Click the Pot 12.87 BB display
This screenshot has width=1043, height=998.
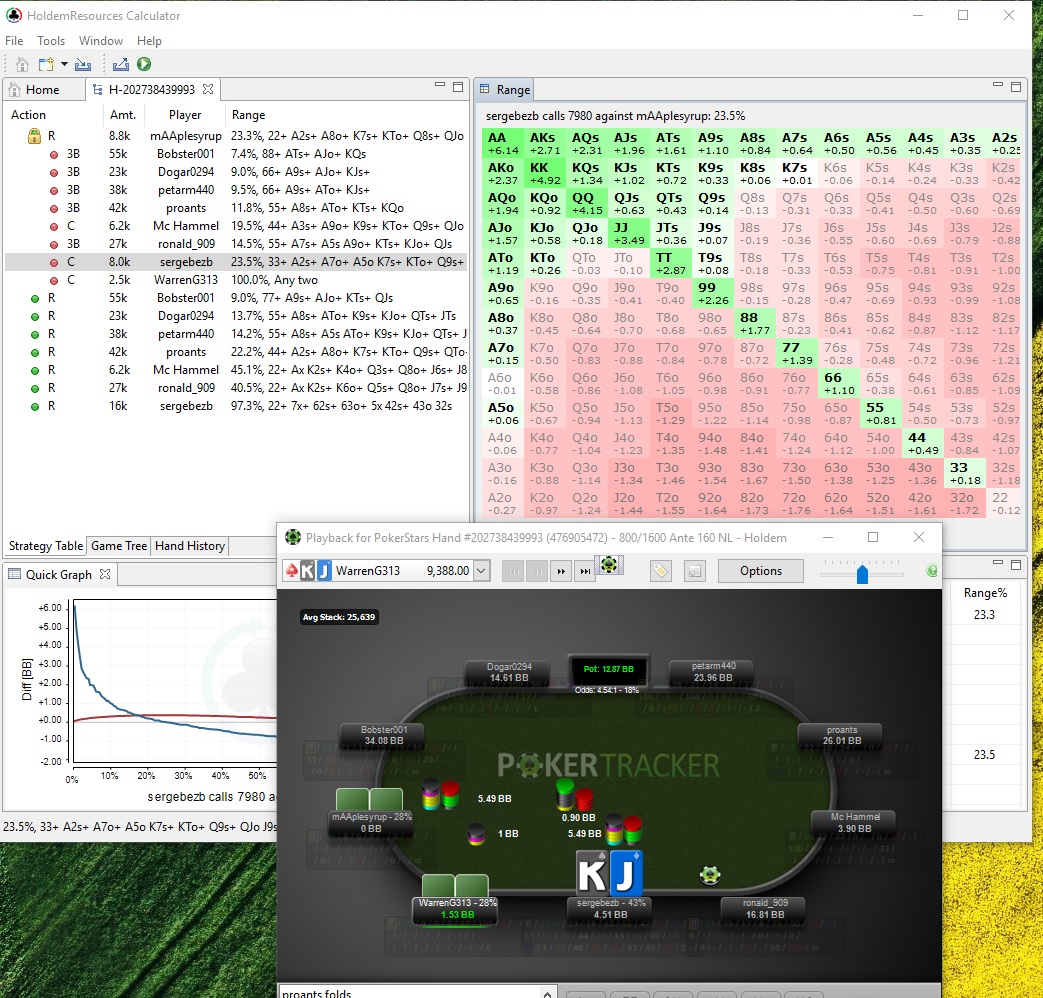[x=608, y=669]
